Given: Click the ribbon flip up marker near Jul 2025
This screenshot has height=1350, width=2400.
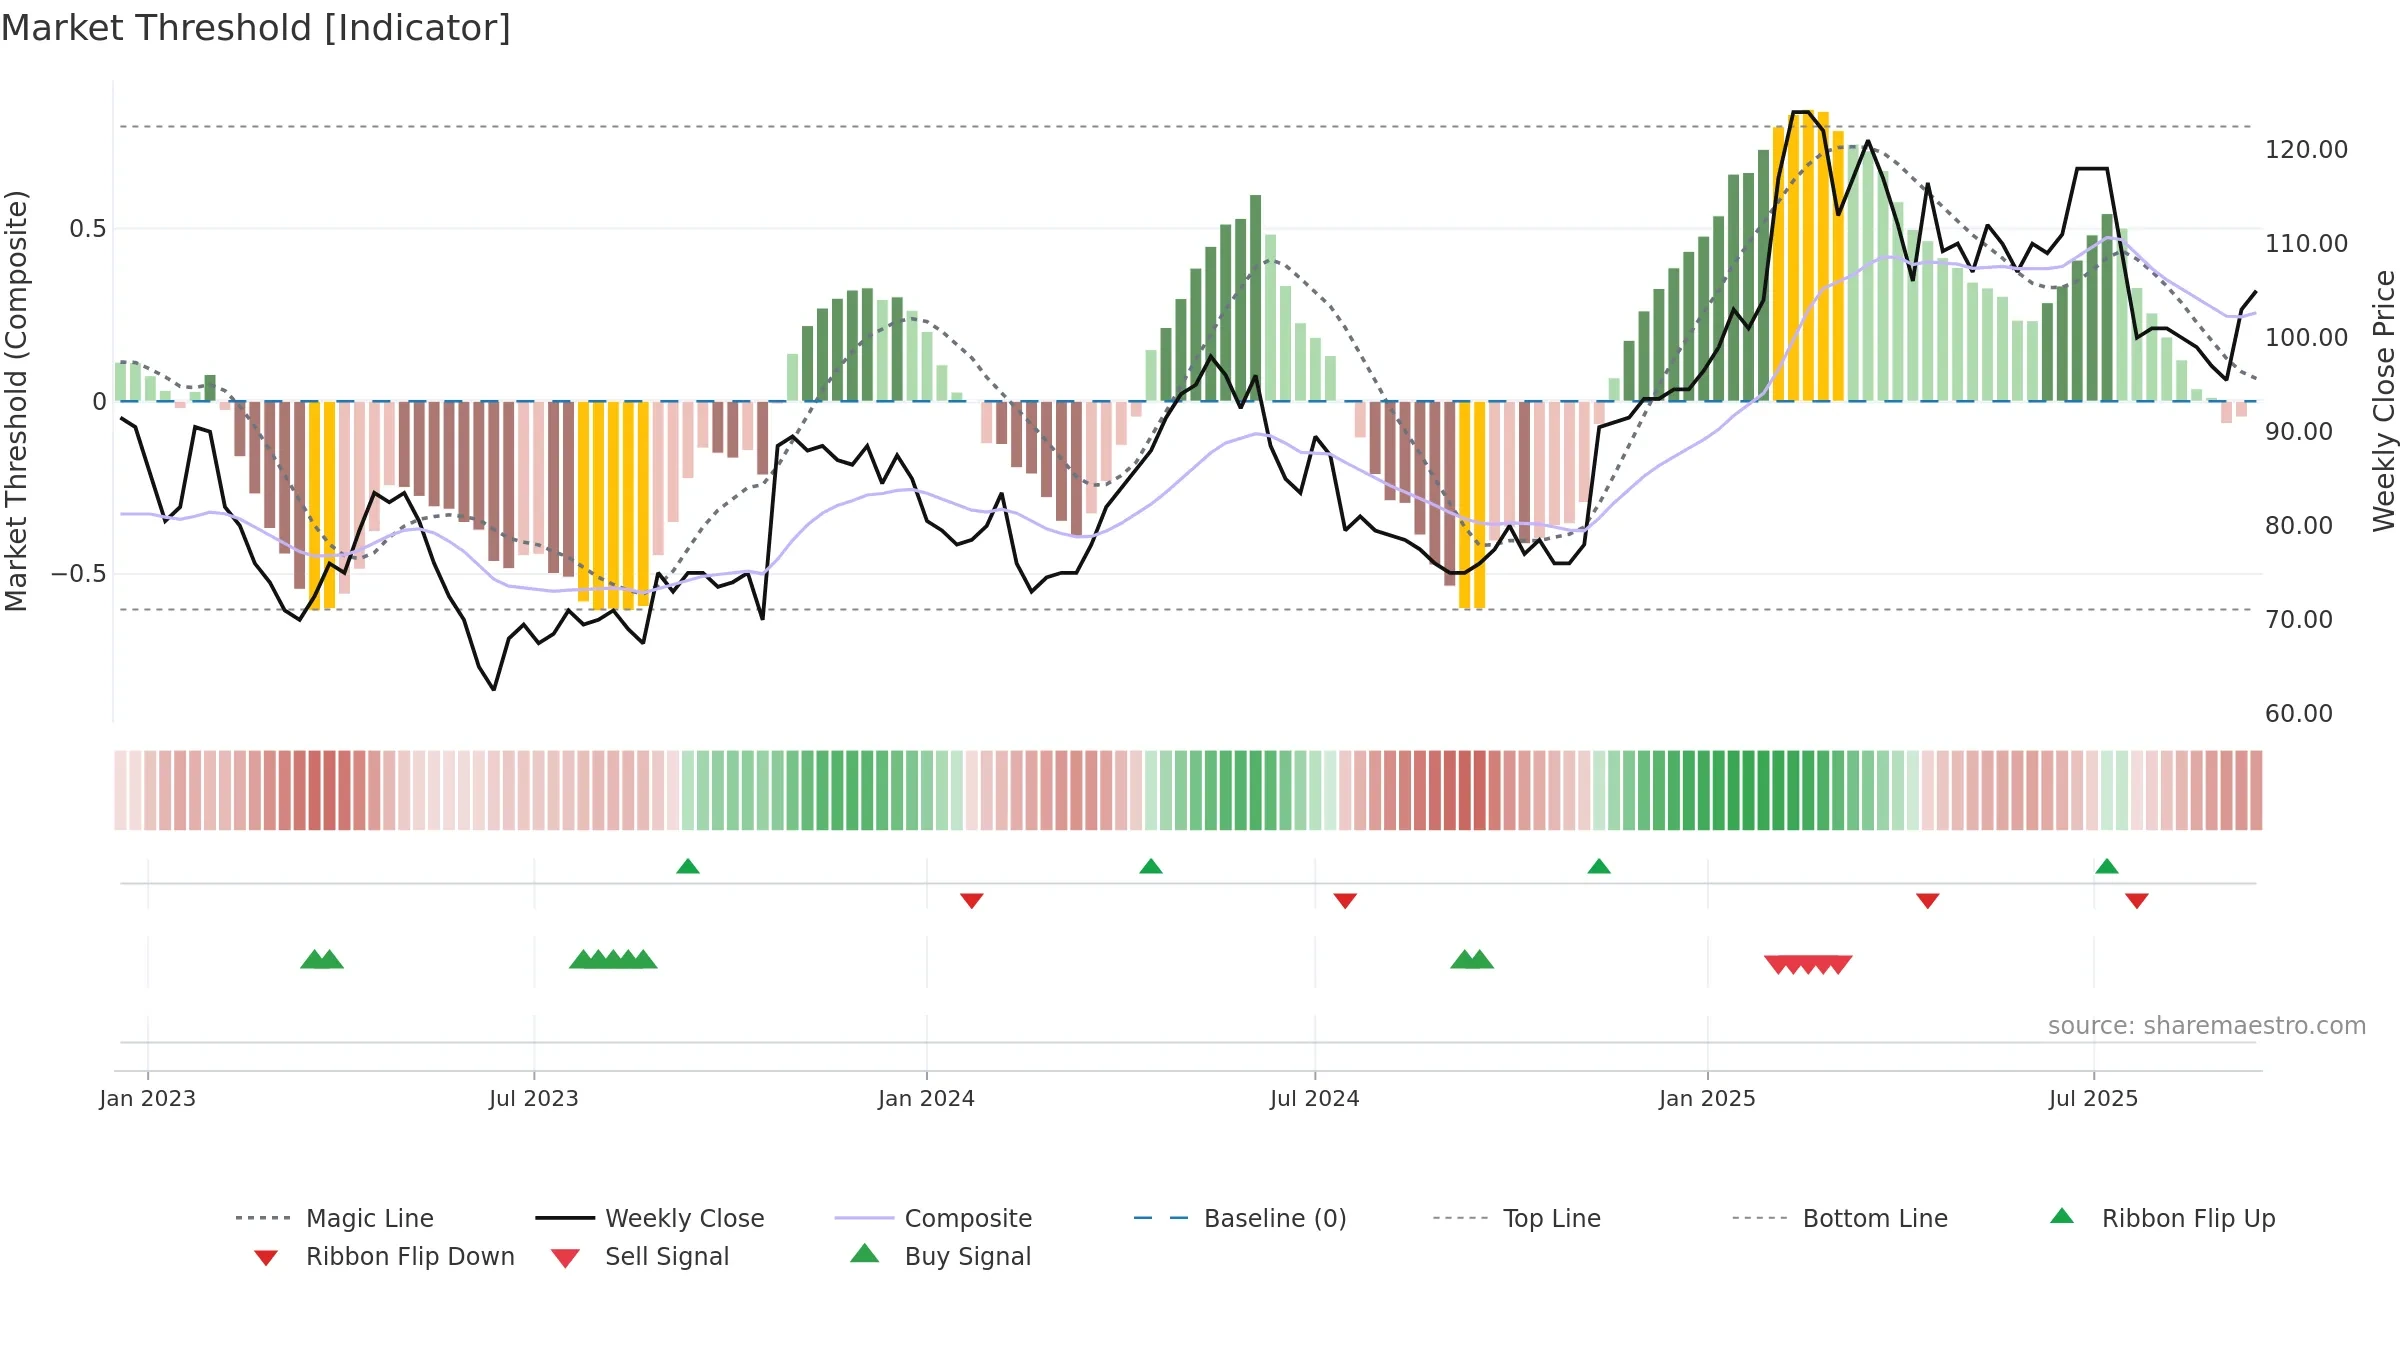Looking at the screenshot, I should (2107, 866).
